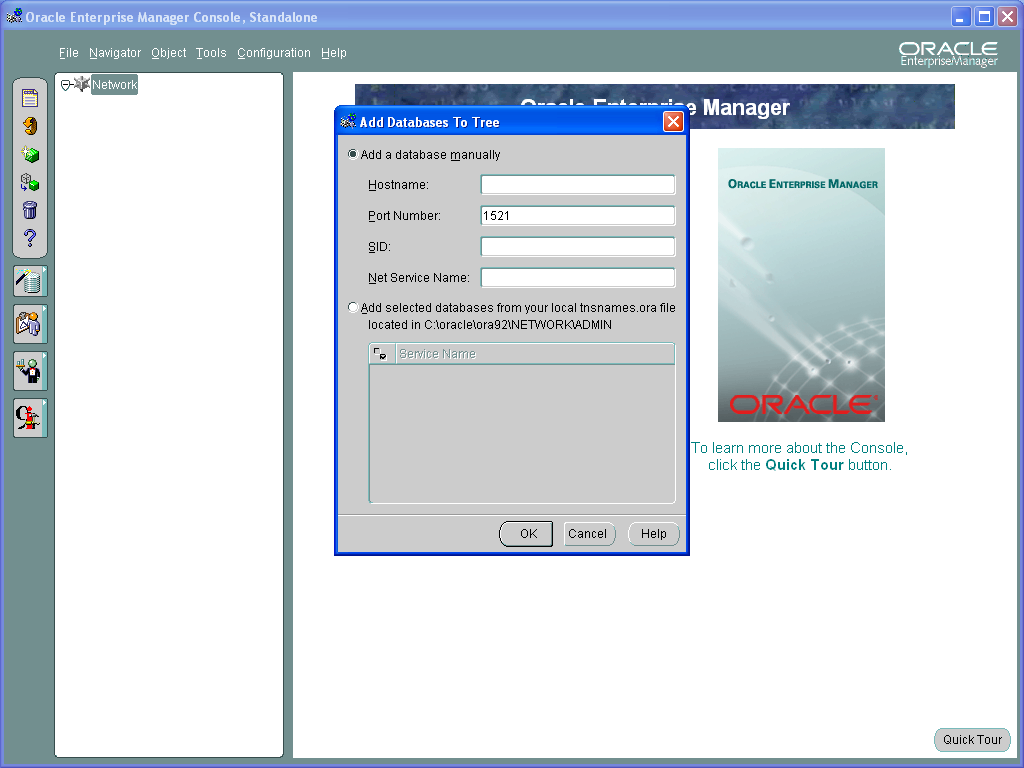Click the Oracle Enterprise Manager splash image
Screen dimensions: 1024x768
coord(801,285)
